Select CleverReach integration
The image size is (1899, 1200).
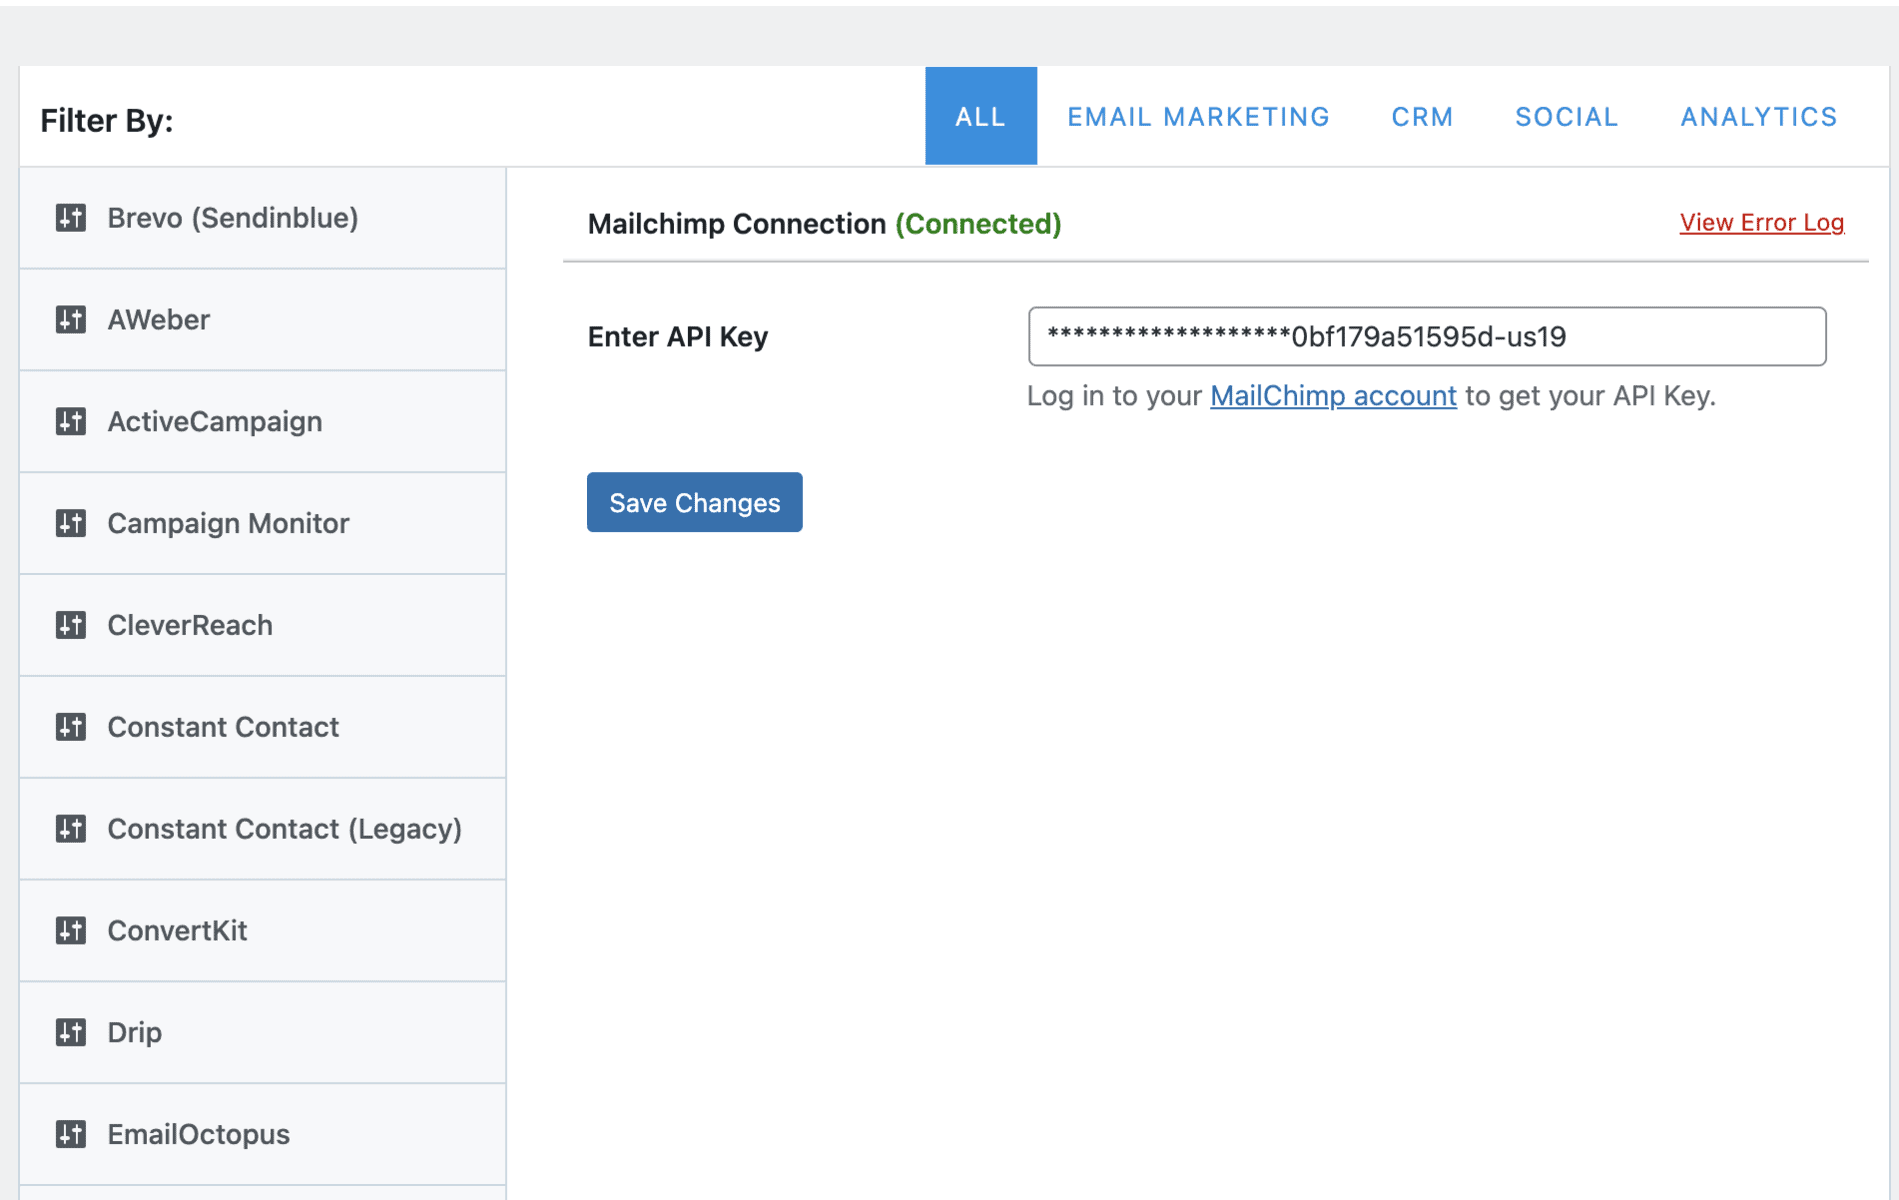click(x=262, y=626)
